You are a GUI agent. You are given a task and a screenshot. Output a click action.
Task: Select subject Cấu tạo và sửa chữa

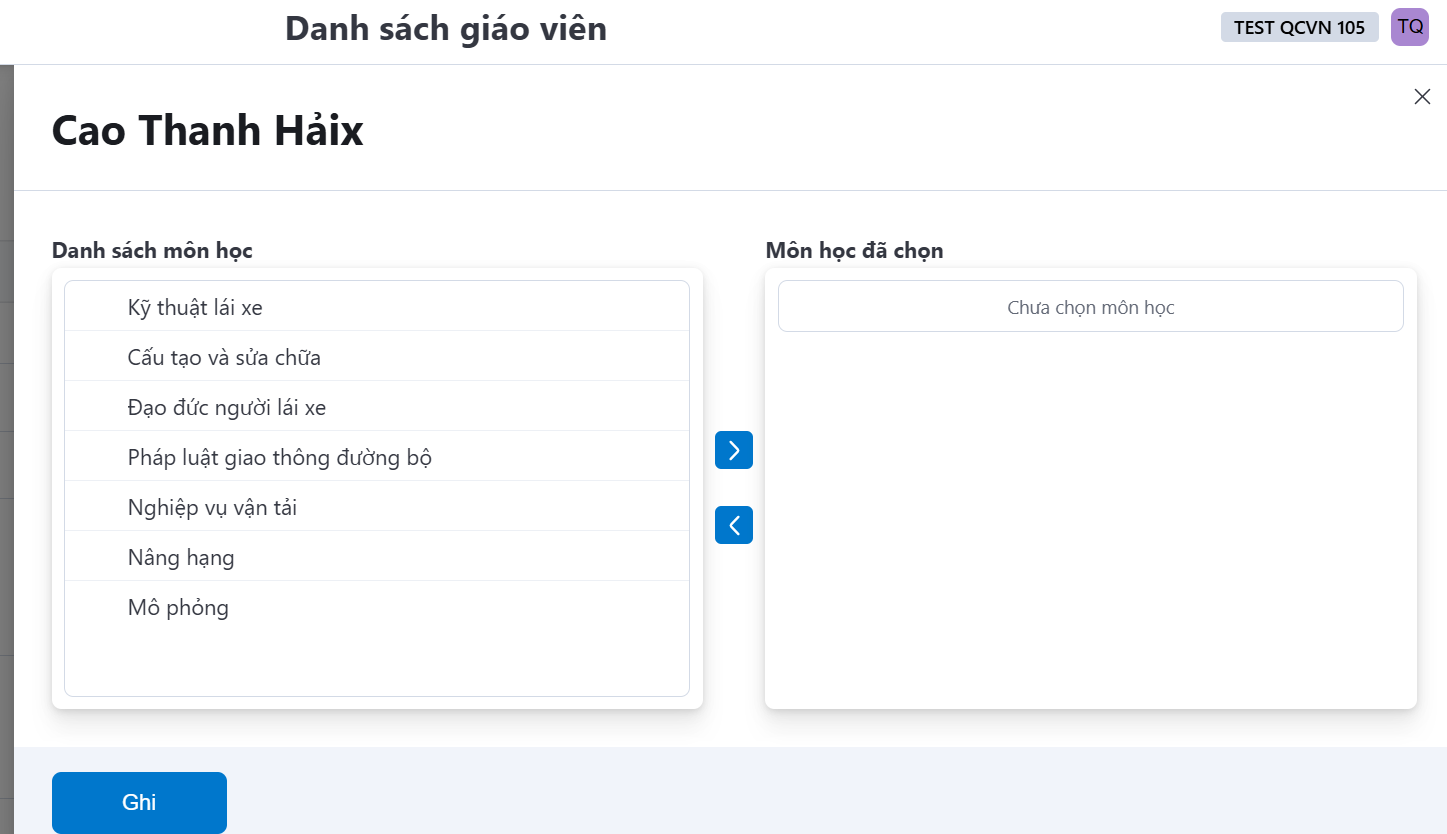(377, 357)
